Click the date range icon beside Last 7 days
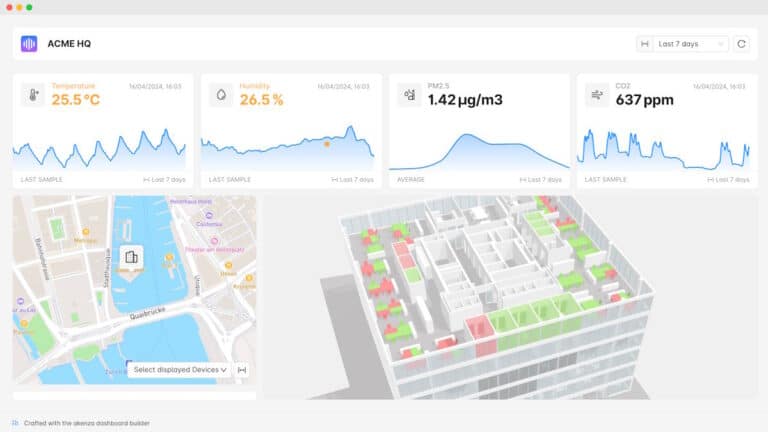This screenshot has height=432, width=768. pos(645,44)
